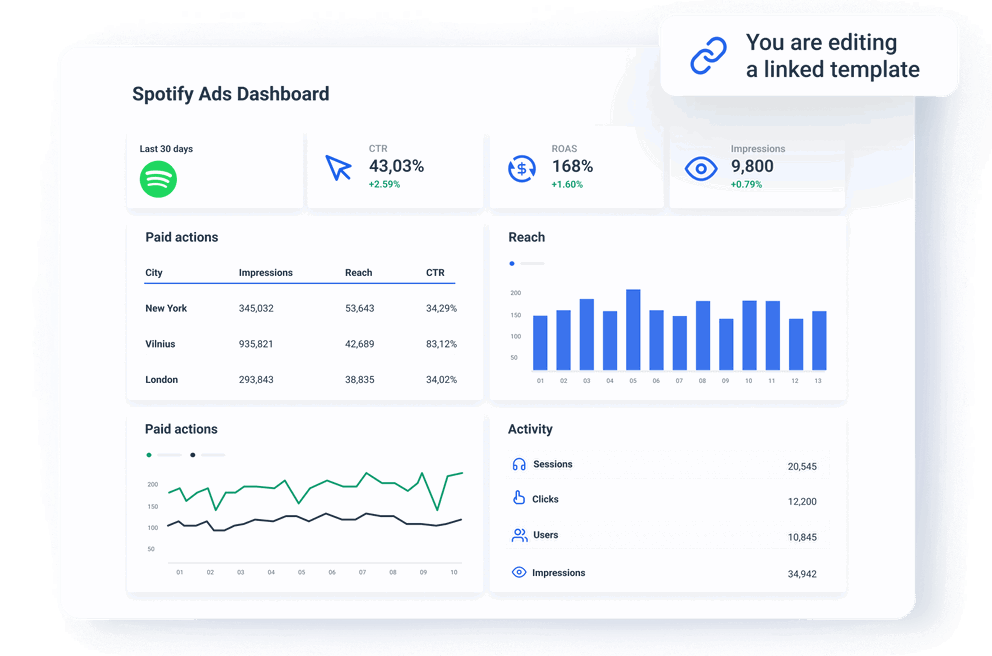
Task: Select the headphones icon beside Sessions
Action: pyautogui.click(x=519, y=463)
